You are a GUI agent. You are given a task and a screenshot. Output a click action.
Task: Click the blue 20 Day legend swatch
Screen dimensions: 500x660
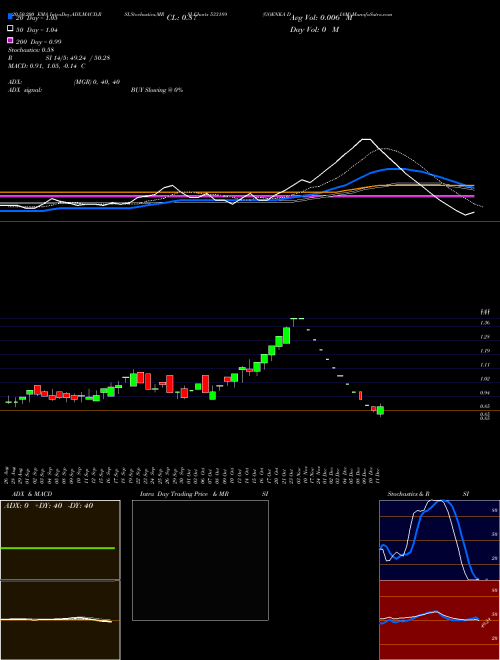click(x=11, y=17)
